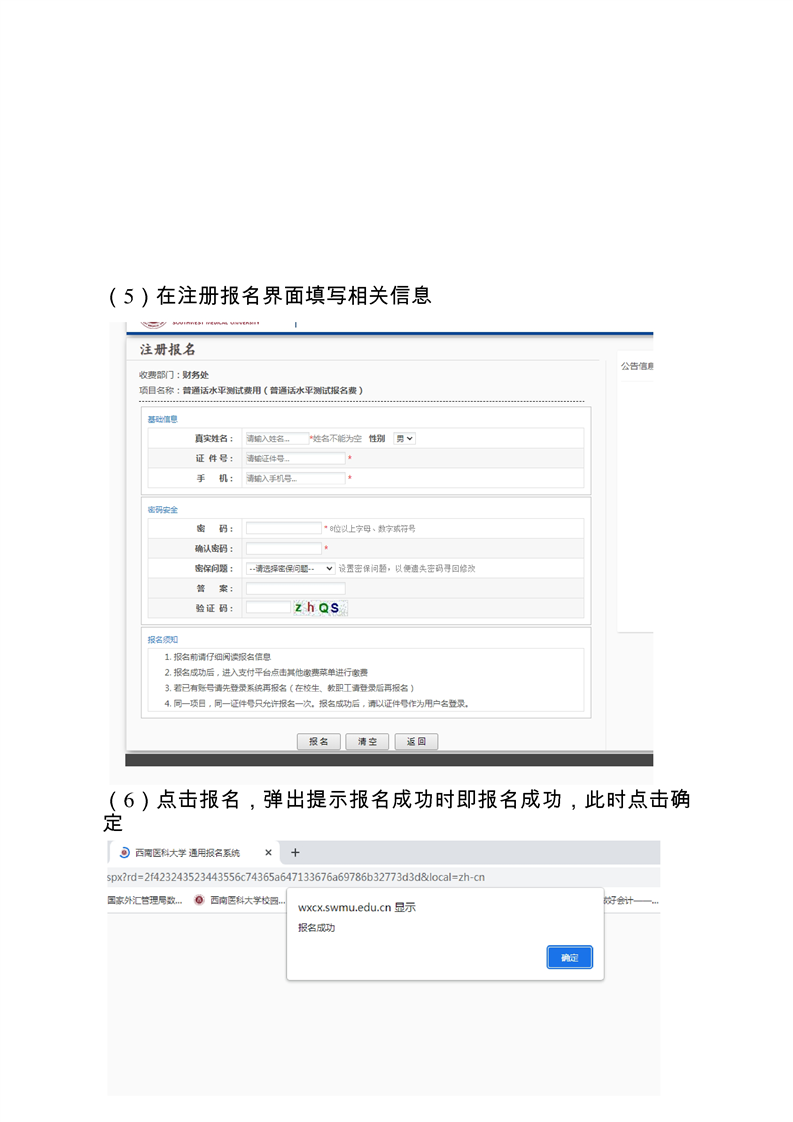Screen dimensions: 793x1122
Task: Click the 手机 phone number field
Action: [294, 478]
